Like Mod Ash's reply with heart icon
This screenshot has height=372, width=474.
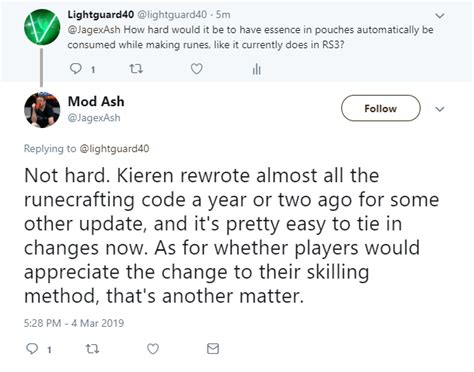point(153,349)
